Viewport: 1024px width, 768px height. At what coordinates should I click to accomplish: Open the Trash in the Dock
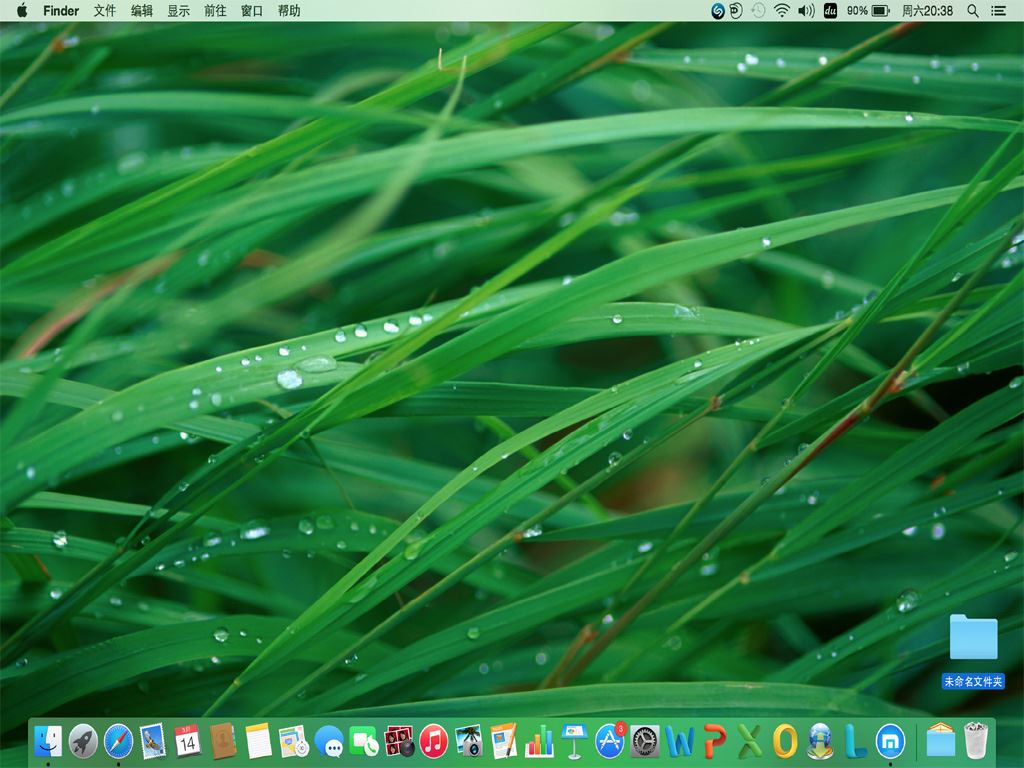pyautogui.click(x=975, y=741)
